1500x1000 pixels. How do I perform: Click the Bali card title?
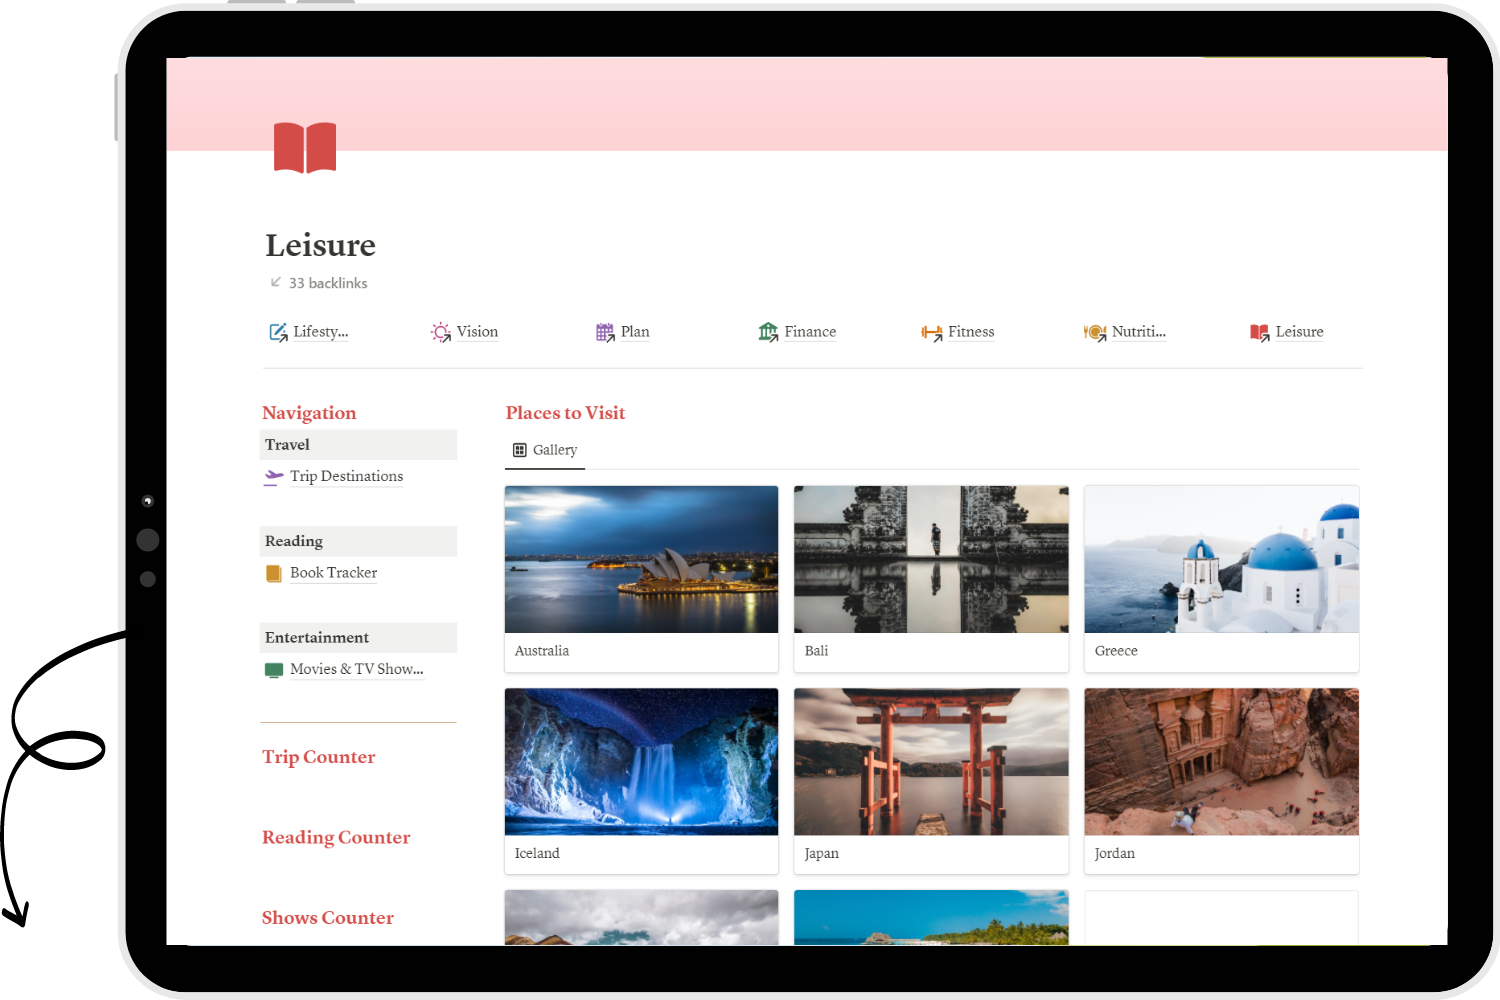coord(817,651)
